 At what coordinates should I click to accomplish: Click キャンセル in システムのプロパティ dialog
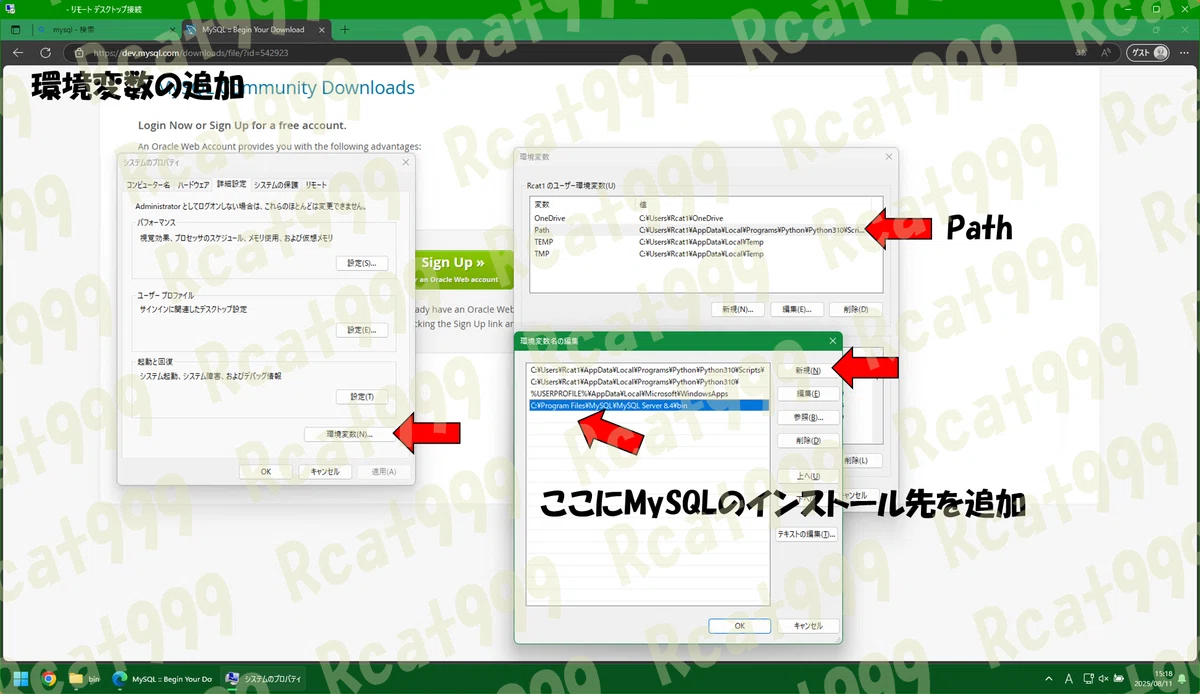coord(325,471)
